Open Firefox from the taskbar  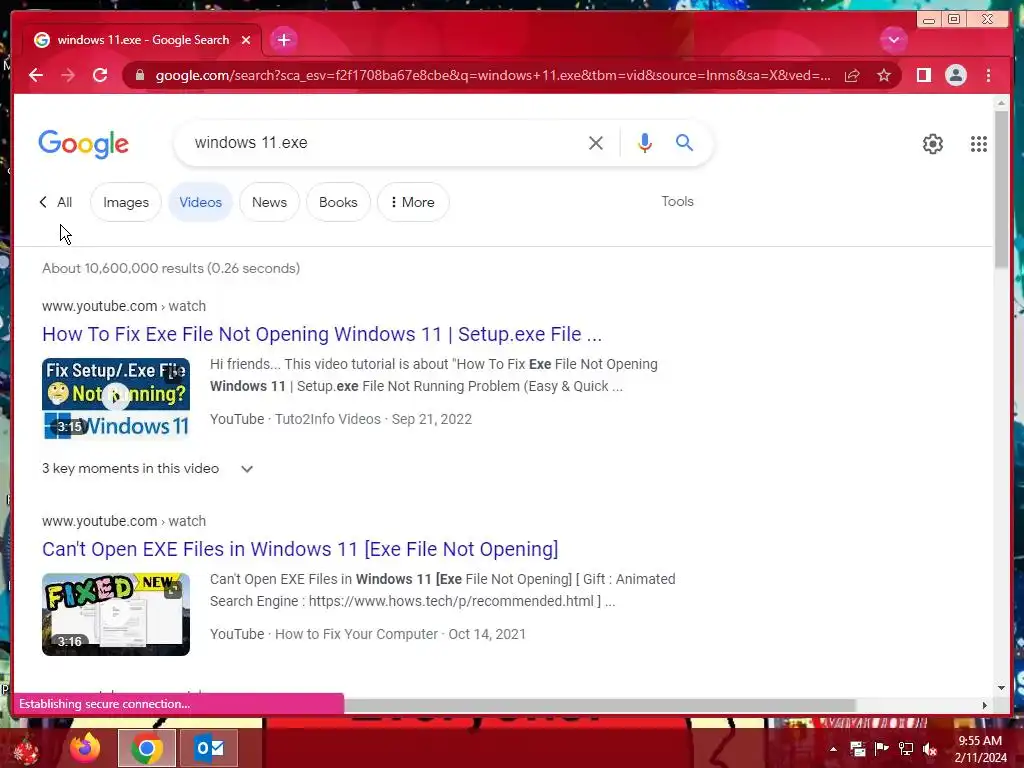(x=86, y=748)
